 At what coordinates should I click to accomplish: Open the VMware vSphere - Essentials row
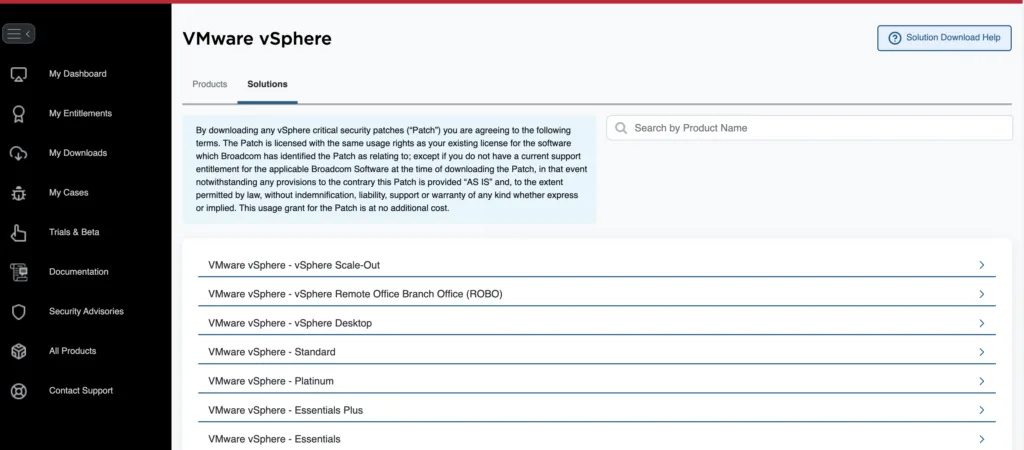(x=596, y=438)
